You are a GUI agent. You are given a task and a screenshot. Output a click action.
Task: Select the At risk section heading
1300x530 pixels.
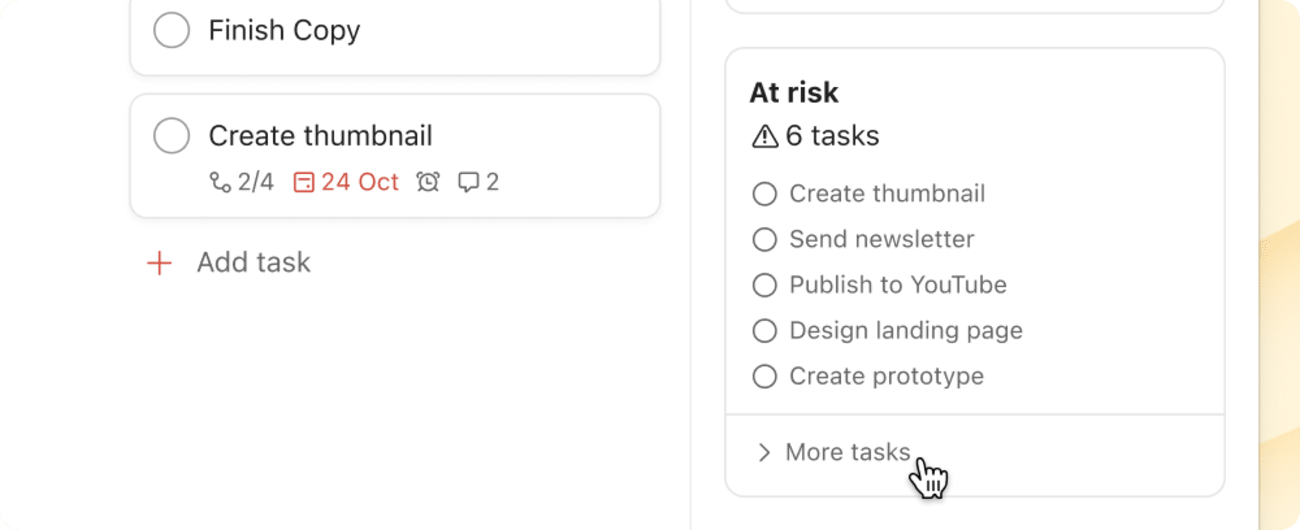(x=794, y=93)
